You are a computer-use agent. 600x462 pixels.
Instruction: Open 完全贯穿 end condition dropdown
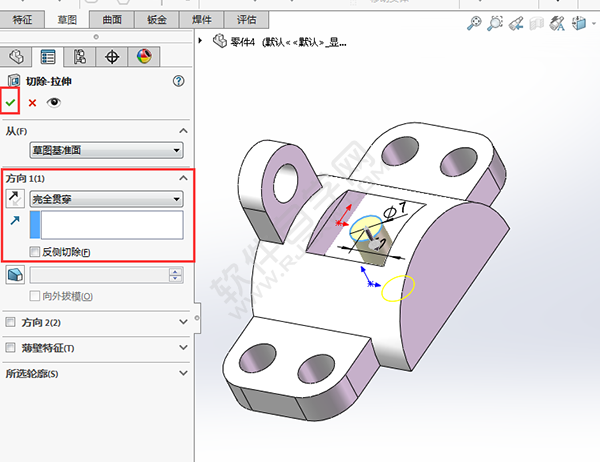tap(106, 199)
